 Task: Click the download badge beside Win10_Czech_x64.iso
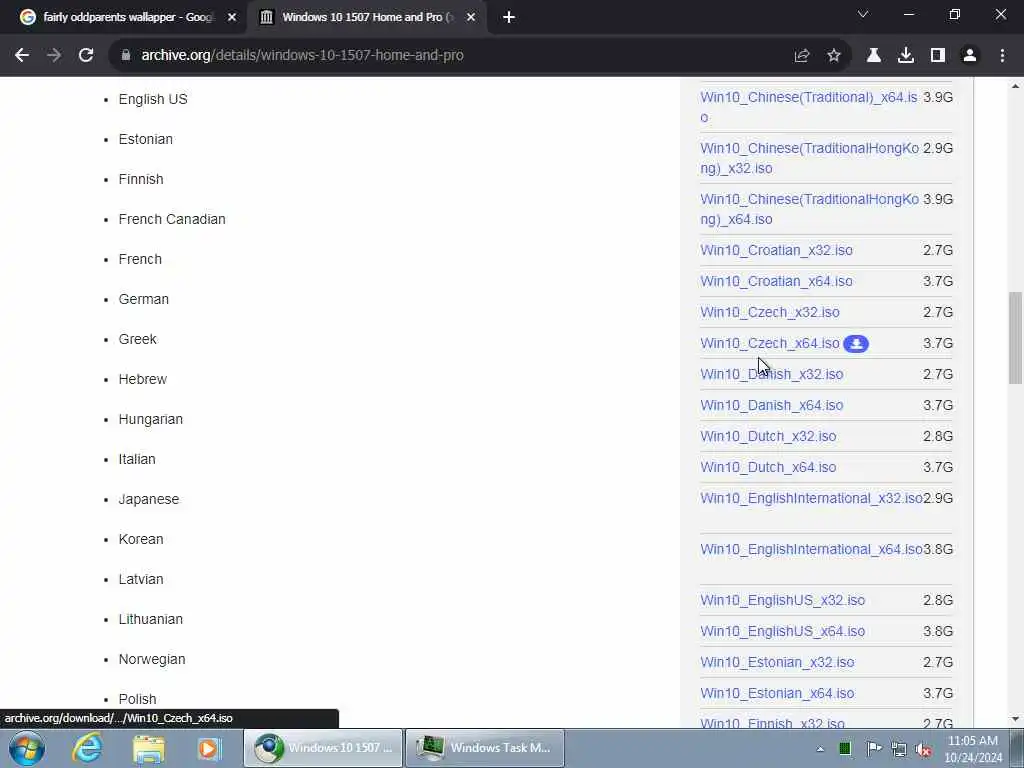tap(856, 344)
